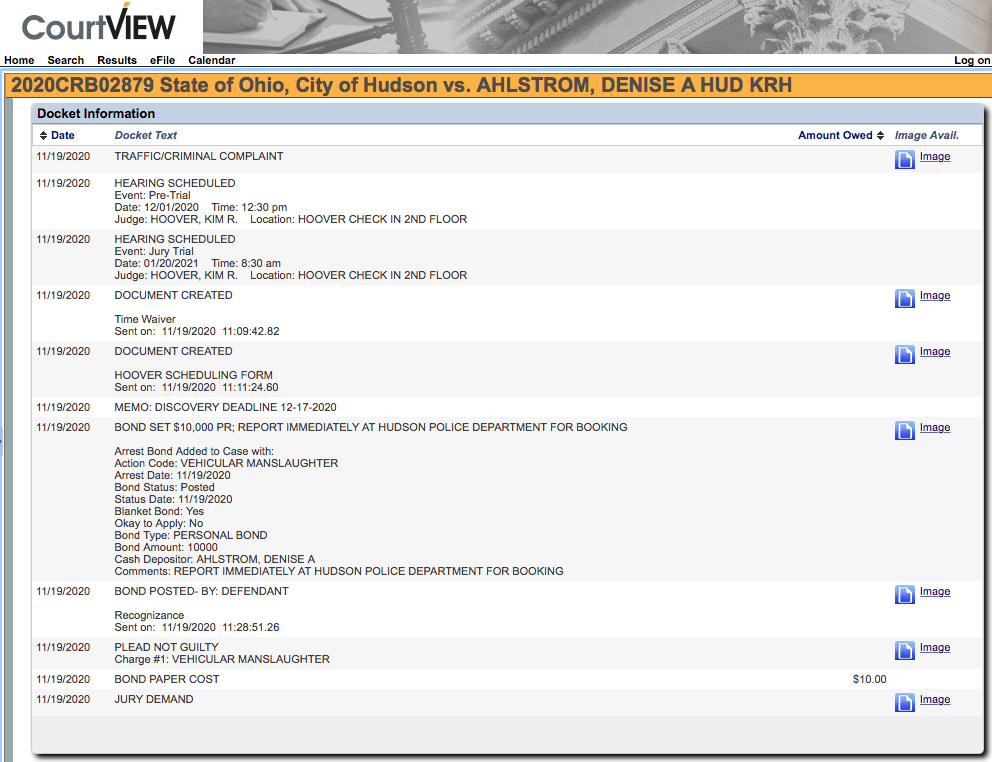Click the Docket Information panel title
Viewport: 992px width, 762px height.
[x=96, y=113]
